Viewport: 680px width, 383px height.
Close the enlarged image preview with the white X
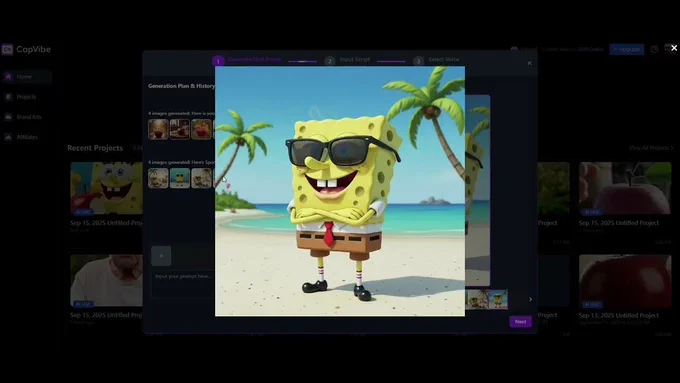tap(673, 48)
